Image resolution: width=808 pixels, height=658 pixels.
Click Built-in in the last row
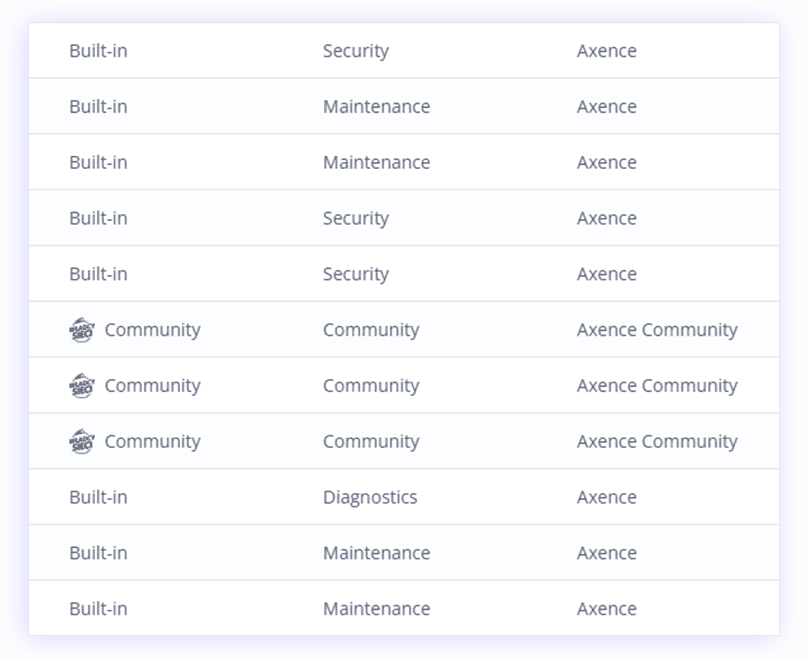coord(98,609)
